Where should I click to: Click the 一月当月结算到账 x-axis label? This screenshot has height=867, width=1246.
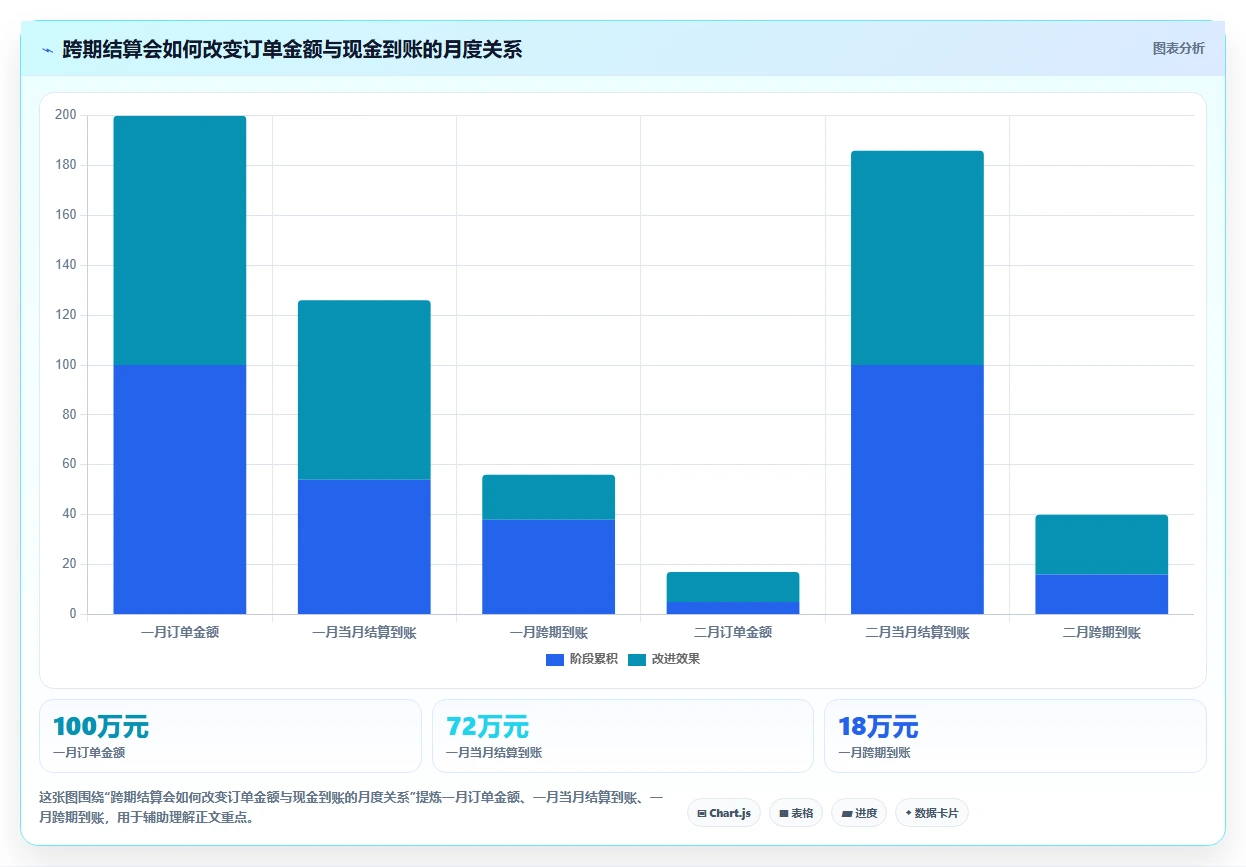coord(364,632)
